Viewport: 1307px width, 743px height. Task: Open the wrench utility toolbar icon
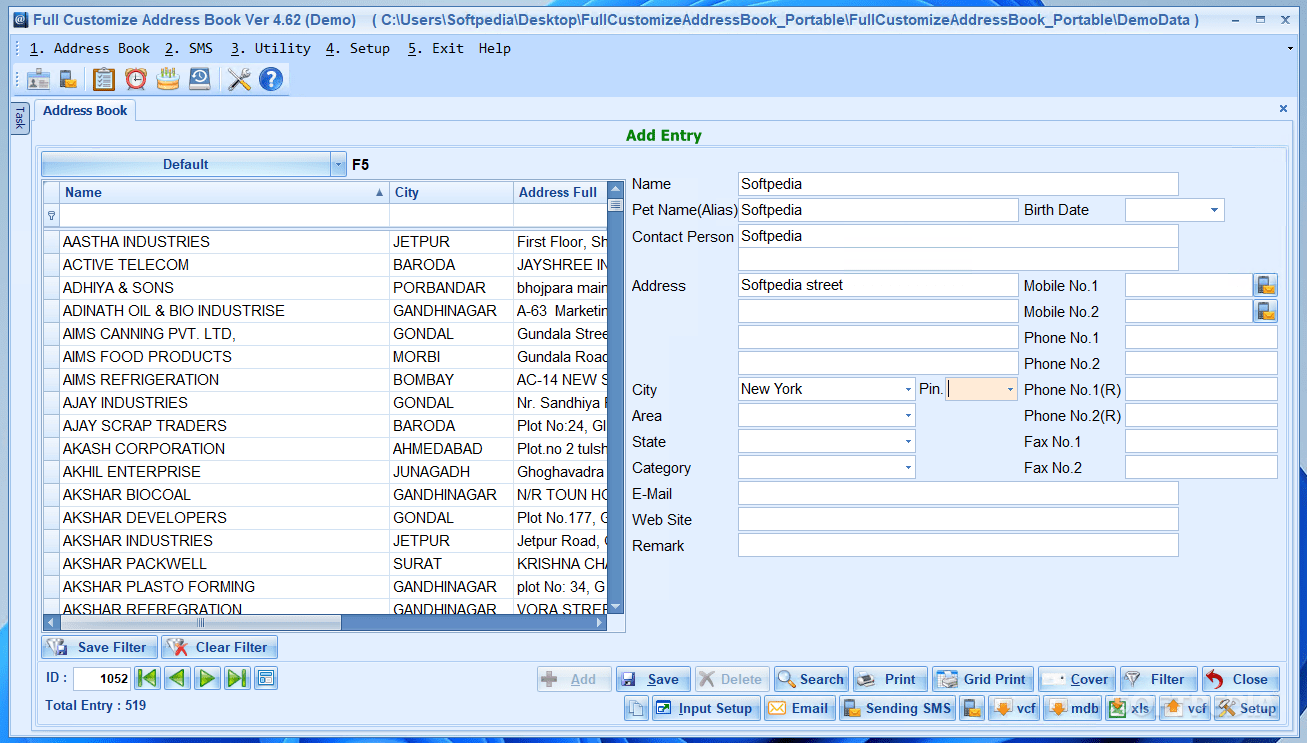[x=239, y=78]
